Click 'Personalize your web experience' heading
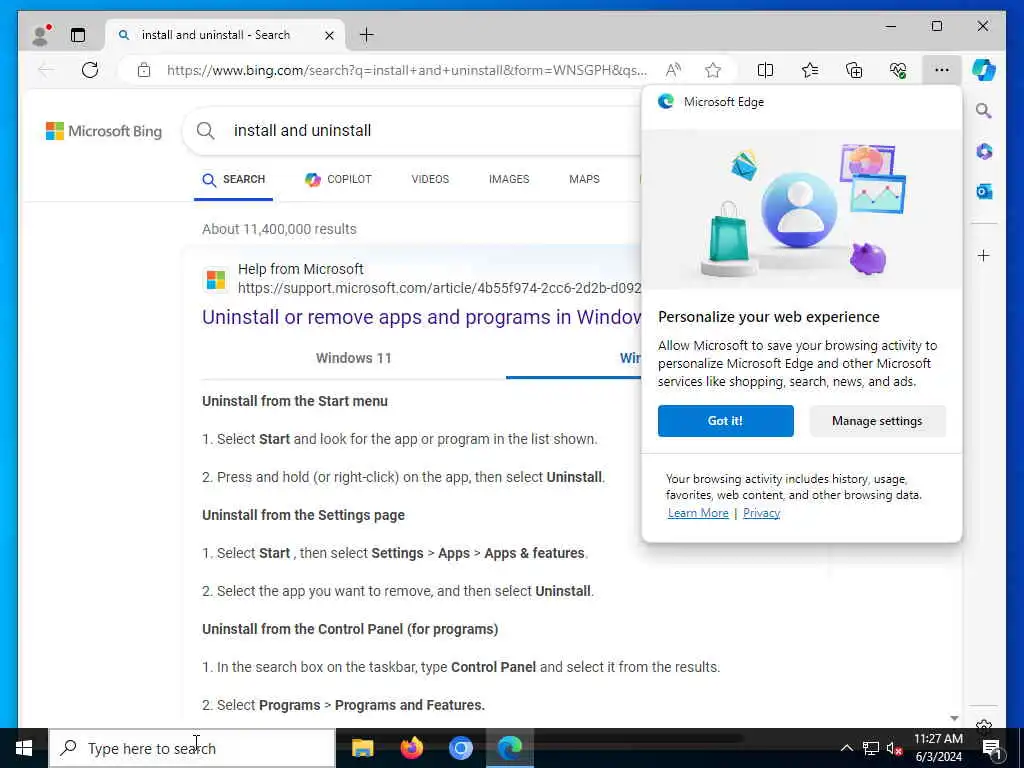The image size is (1024, 768). coord(769,317)
